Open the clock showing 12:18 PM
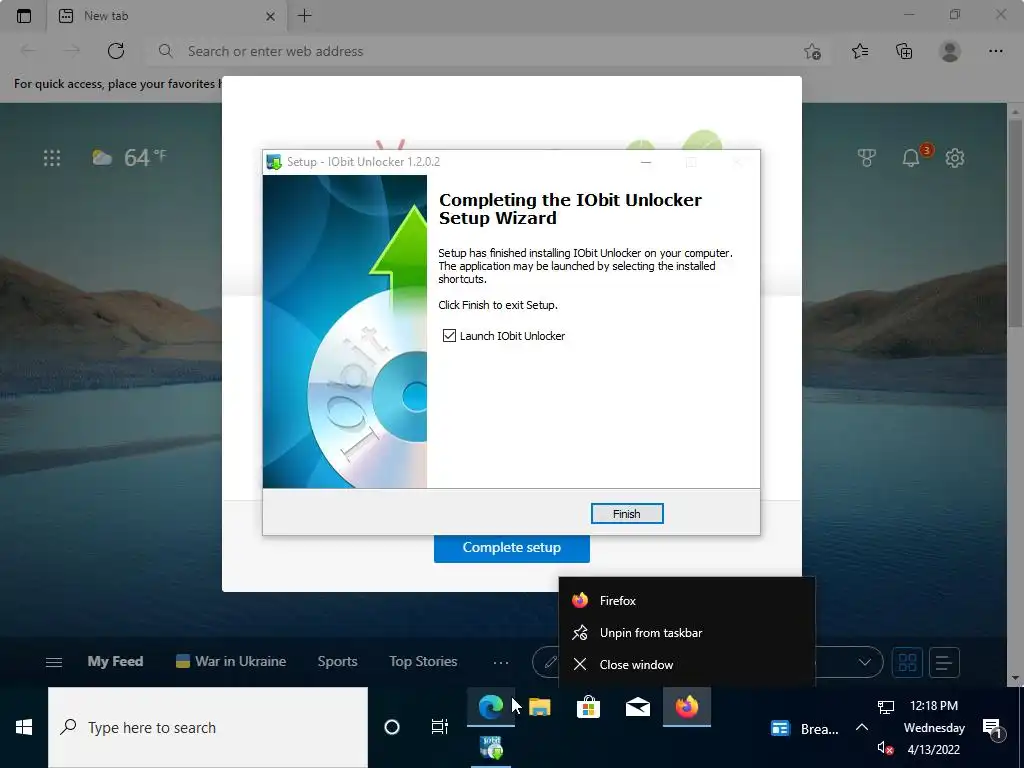Screen dimensions: 1024x768 pyautogui.click(x=934, y=728)
